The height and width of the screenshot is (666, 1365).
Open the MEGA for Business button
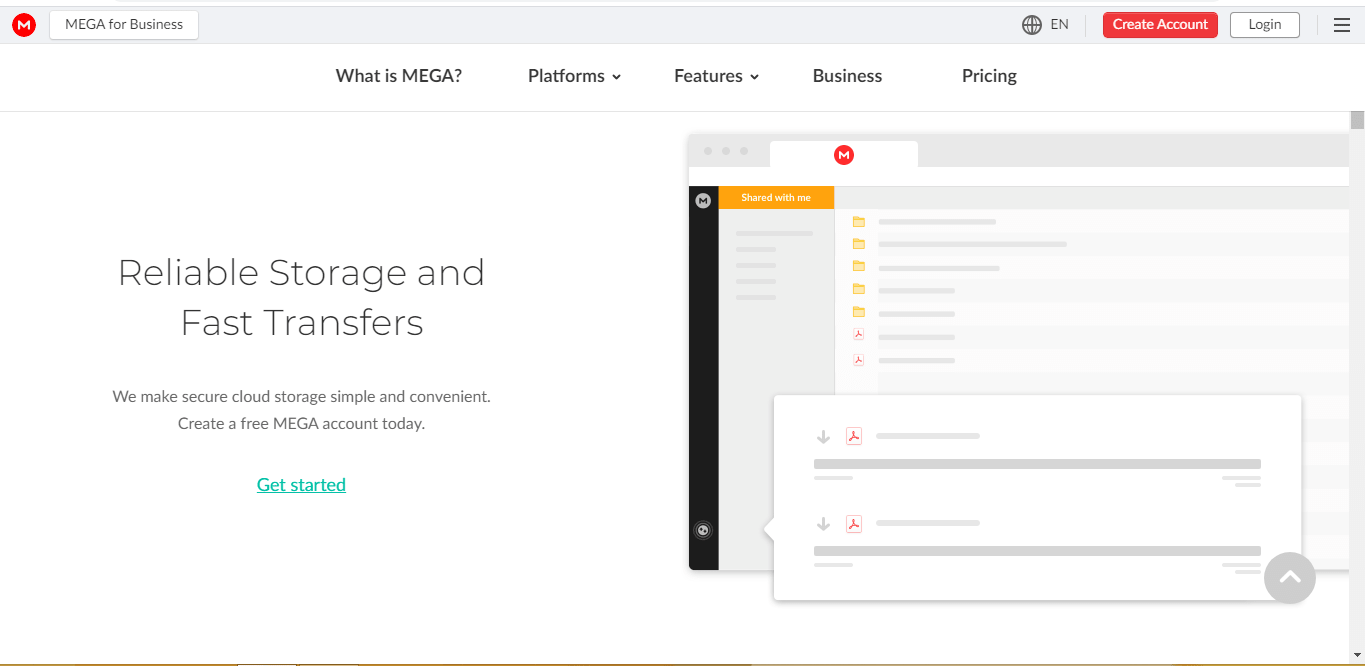124,25
